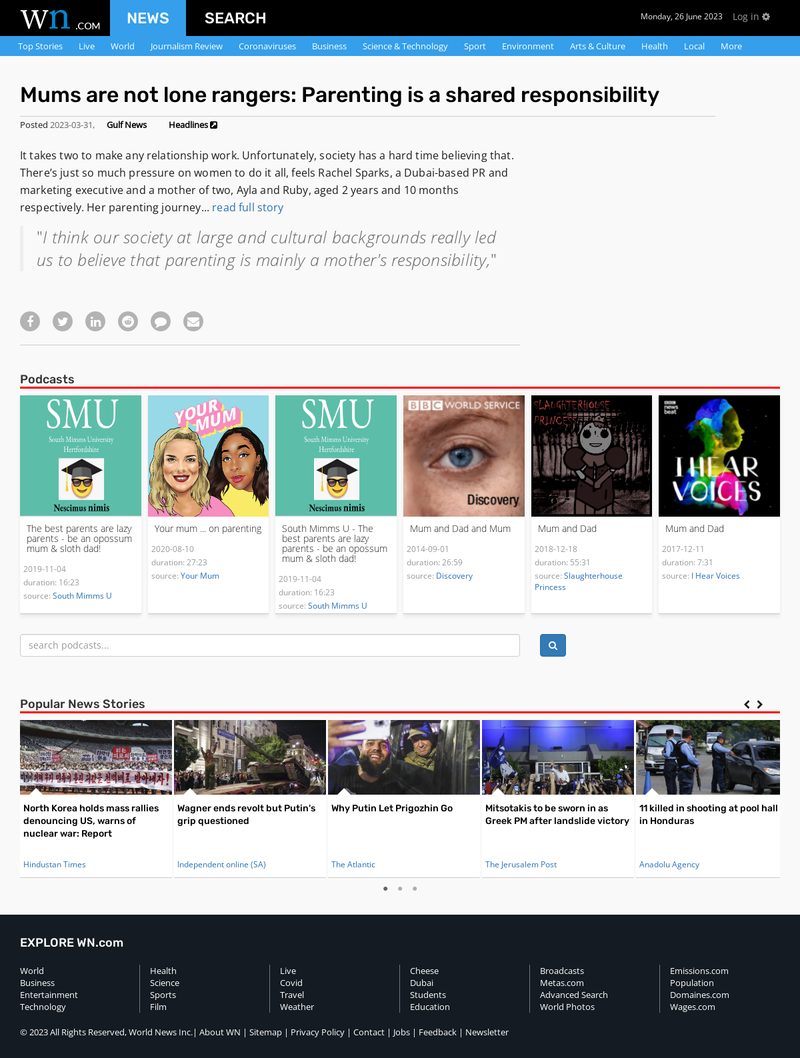800x1058 pixels.
Task: Select third carousel pagination dot
Action: tap(415, 889)
